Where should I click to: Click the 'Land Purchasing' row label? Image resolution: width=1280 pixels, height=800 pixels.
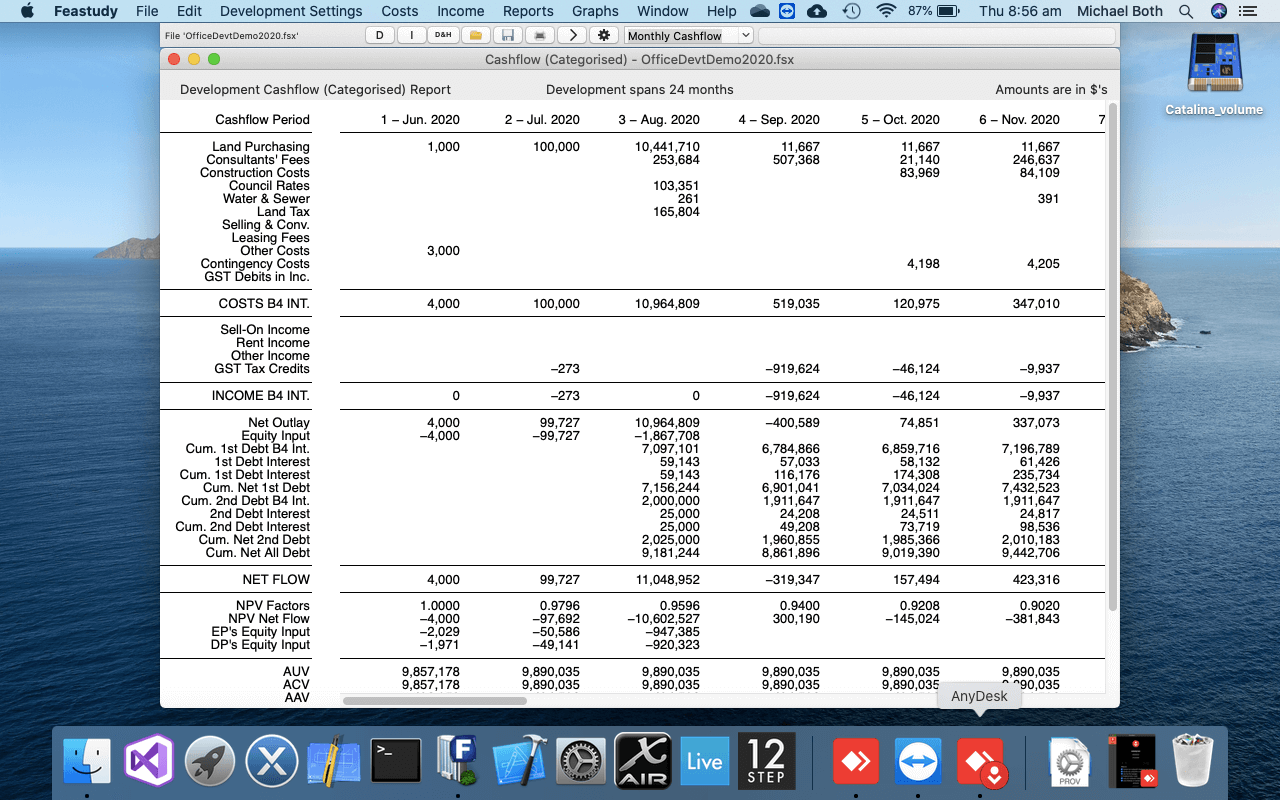point(261,147)
